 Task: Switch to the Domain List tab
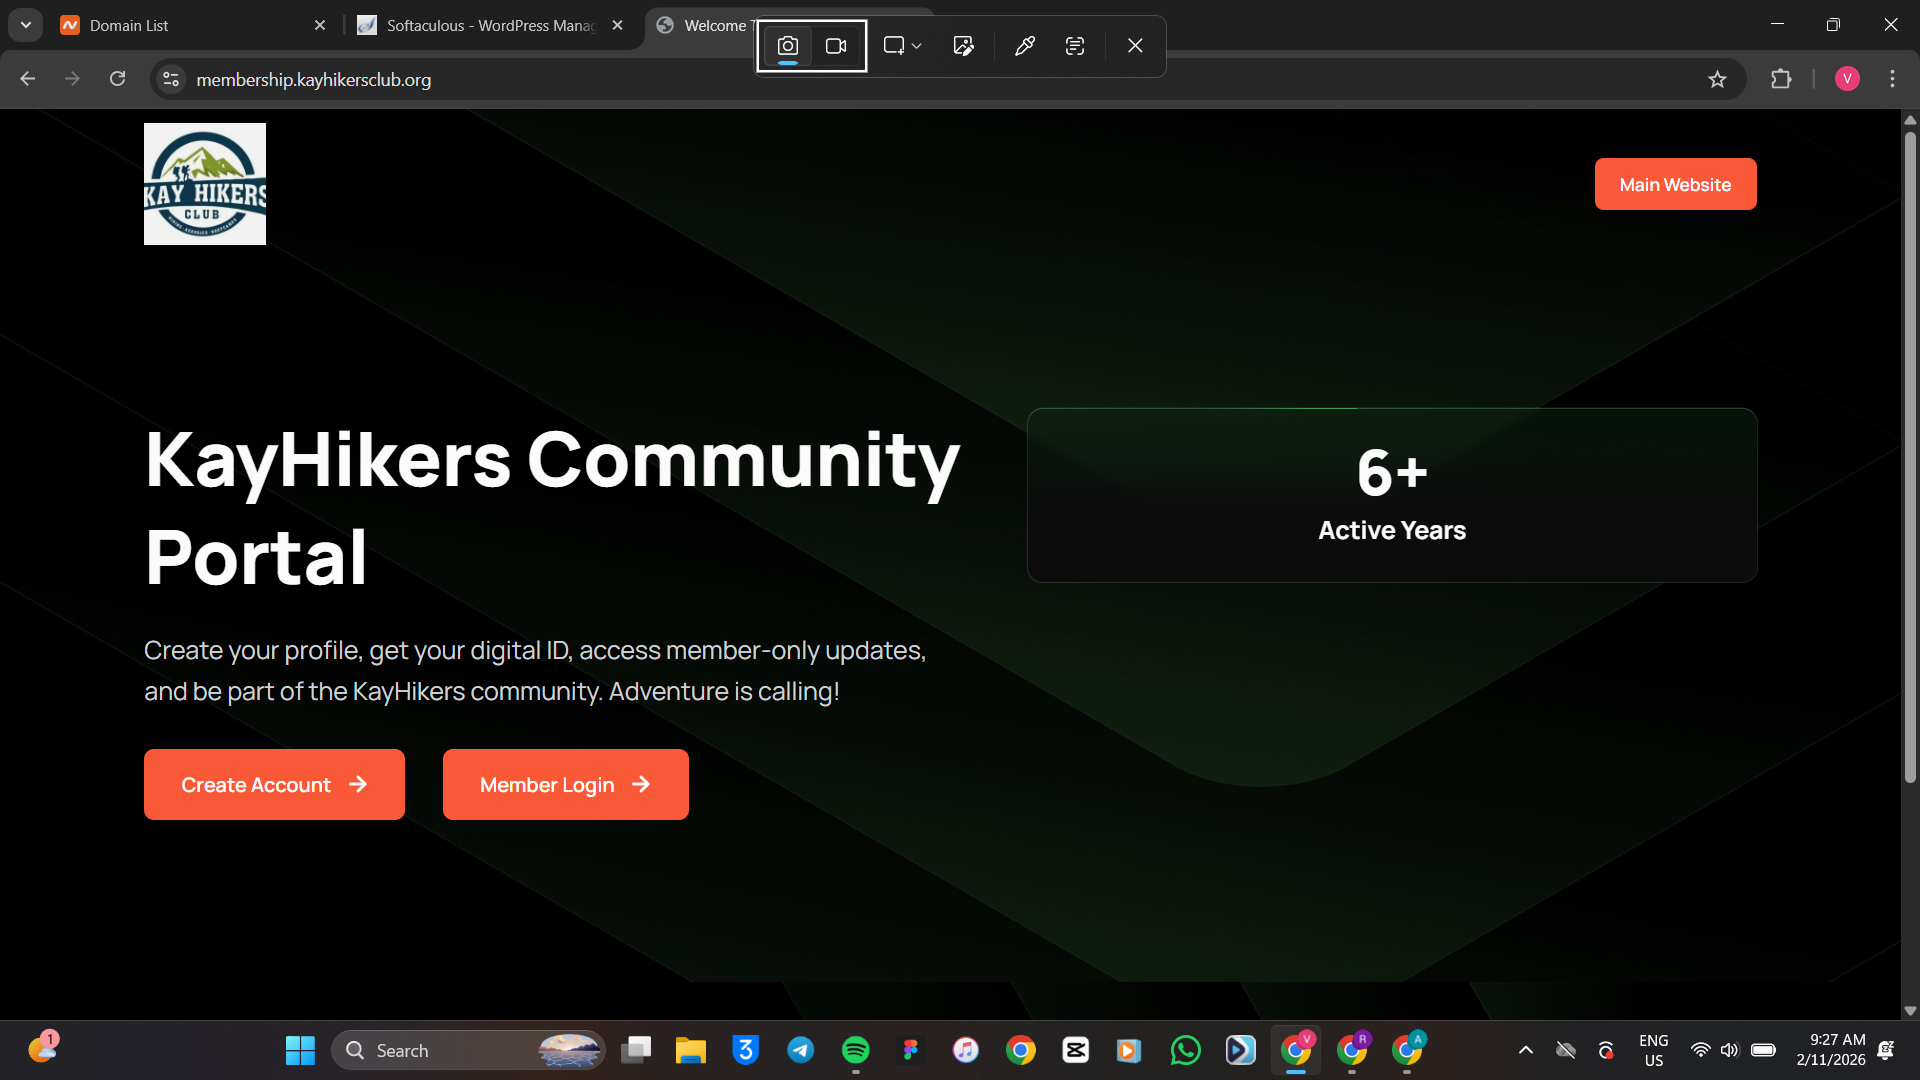point(180,25)
